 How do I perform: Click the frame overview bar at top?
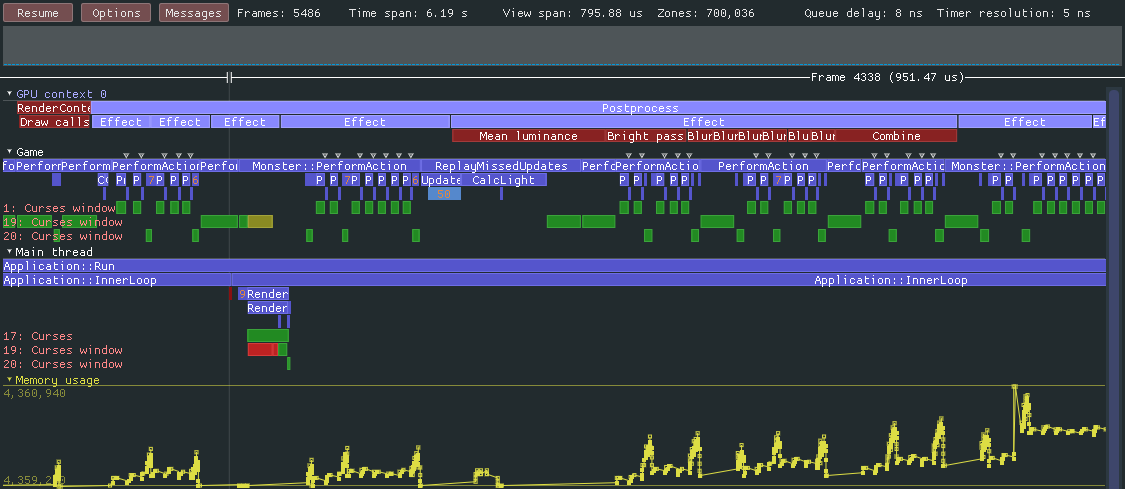(x=560, y=46)
